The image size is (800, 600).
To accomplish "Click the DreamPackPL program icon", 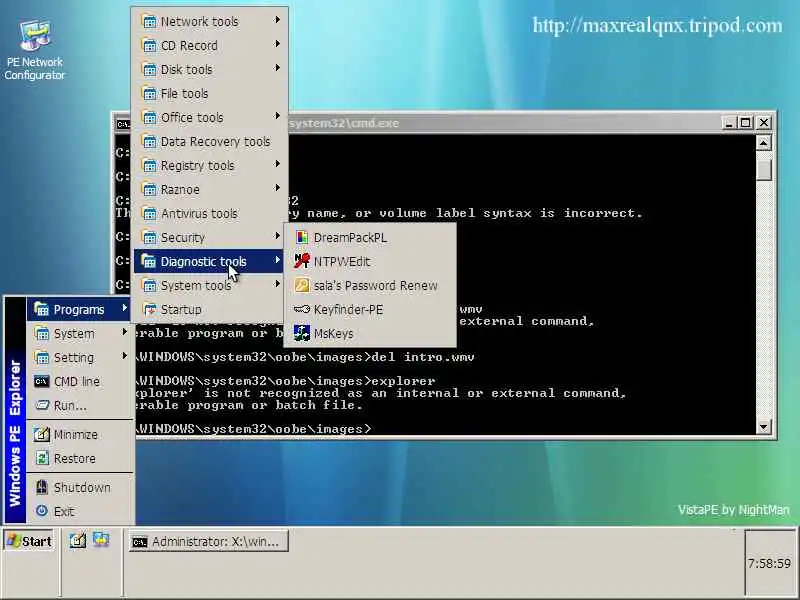I will coord(302,237).
